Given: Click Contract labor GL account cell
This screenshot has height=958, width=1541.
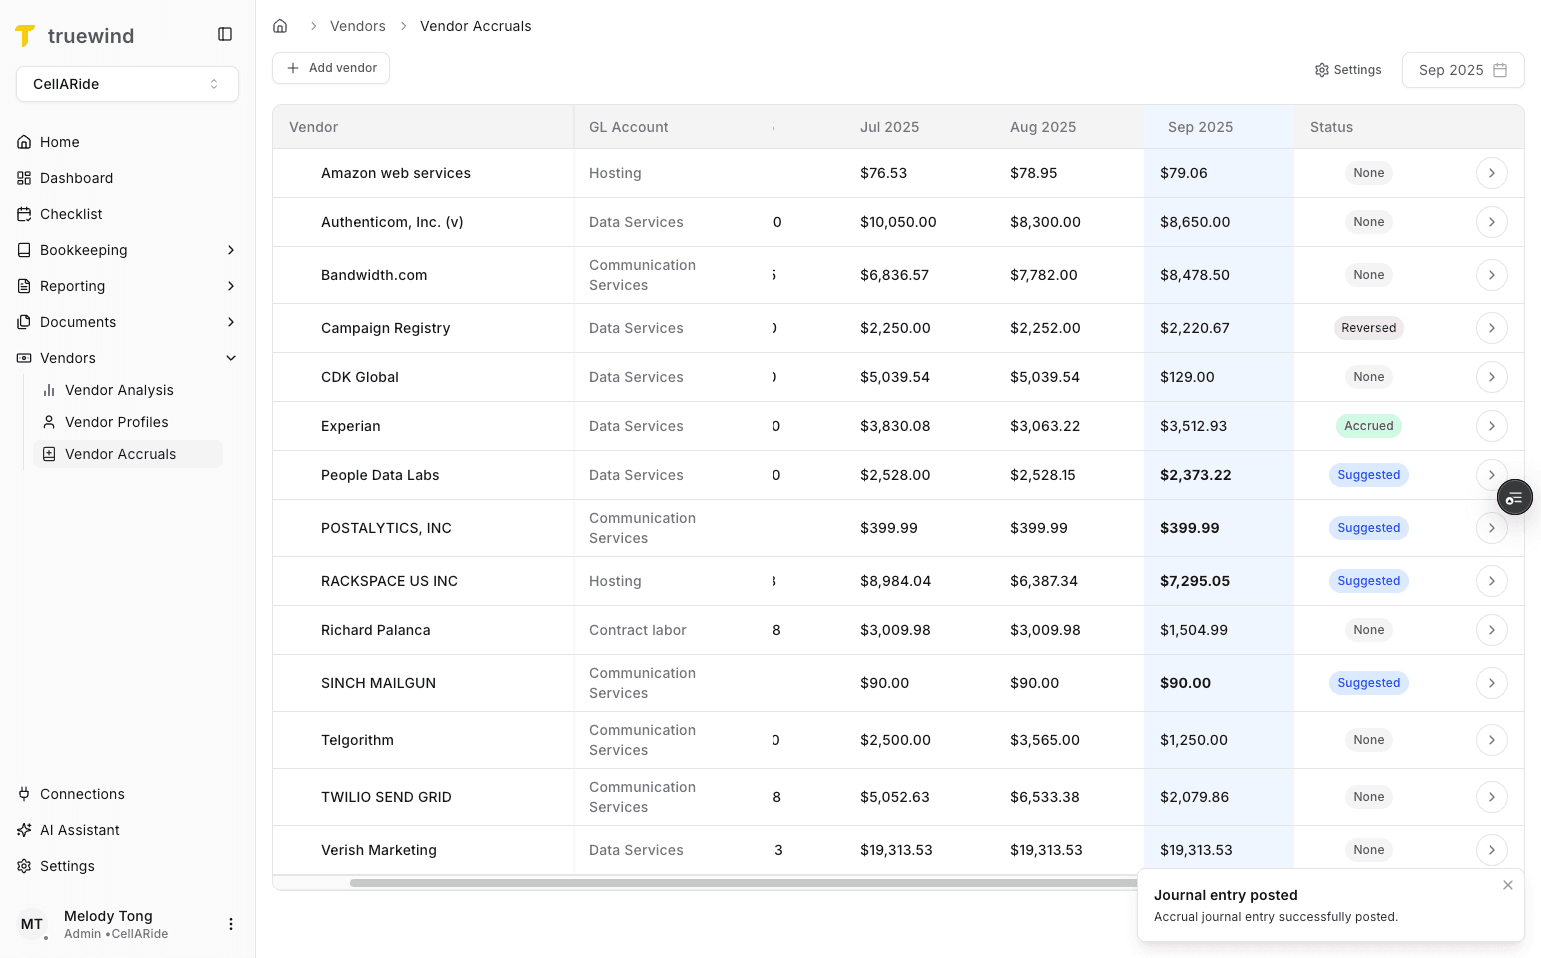Looking at the screenshot, I should click(638, 630).
